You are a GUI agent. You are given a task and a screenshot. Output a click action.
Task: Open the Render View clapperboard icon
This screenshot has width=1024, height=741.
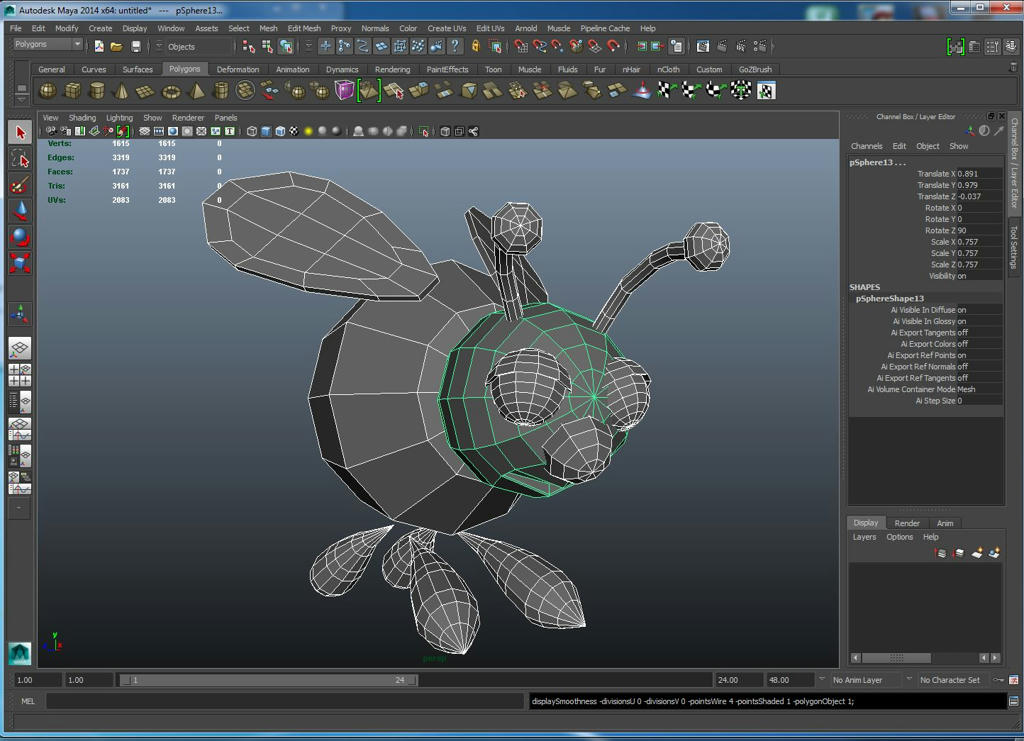[x=703, y=46]
